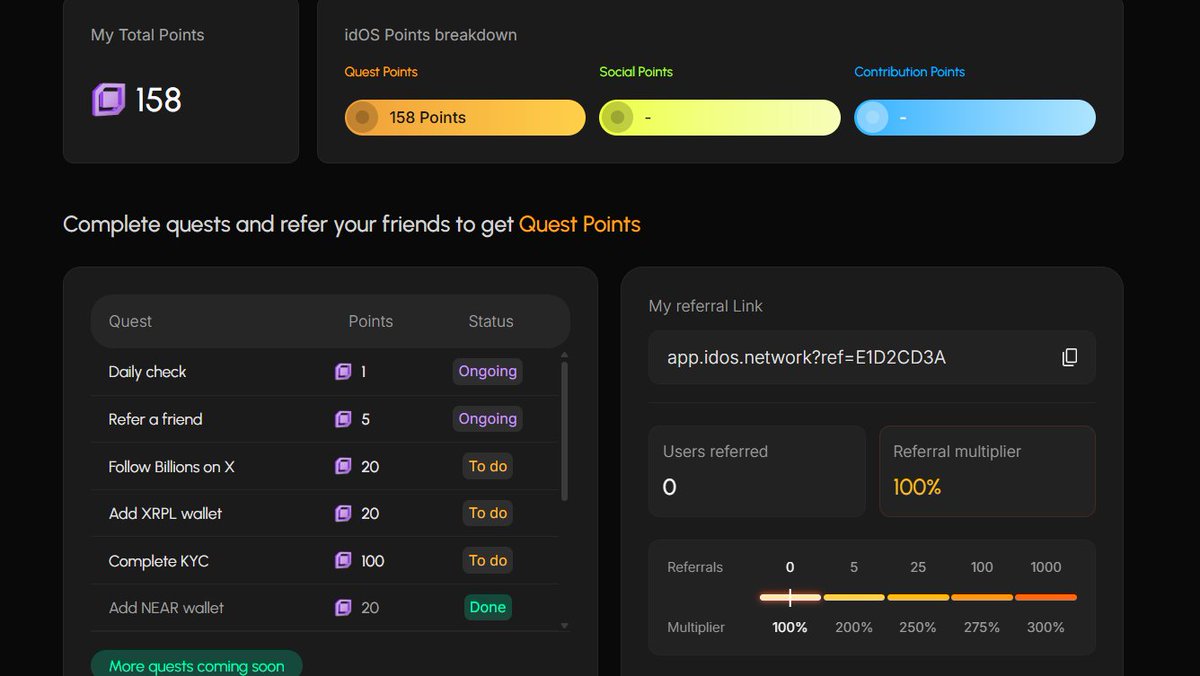Click the 100 points value for Complete KYC
The width and height of the screenshot is (1200, 676).
tap(373, 561)
